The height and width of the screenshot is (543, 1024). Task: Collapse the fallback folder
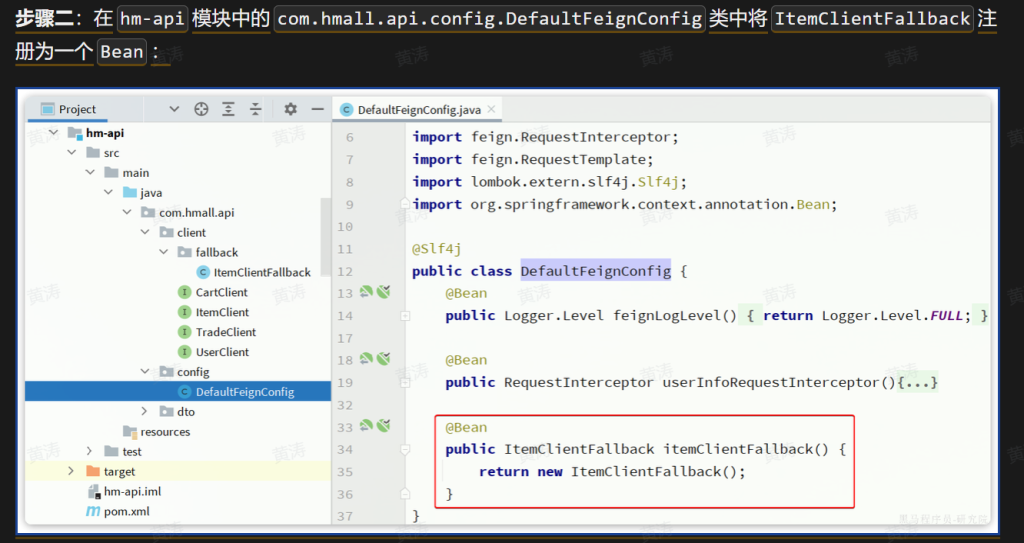(x=164, y=252)
